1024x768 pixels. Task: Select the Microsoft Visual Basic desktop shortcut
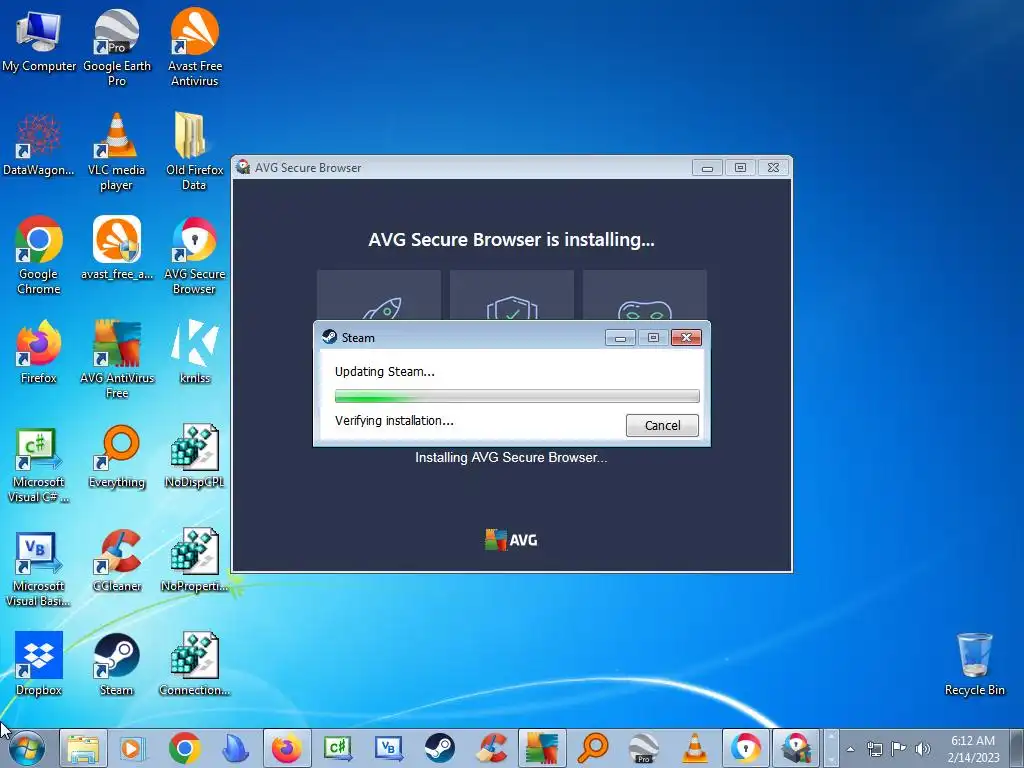[39, 568]
